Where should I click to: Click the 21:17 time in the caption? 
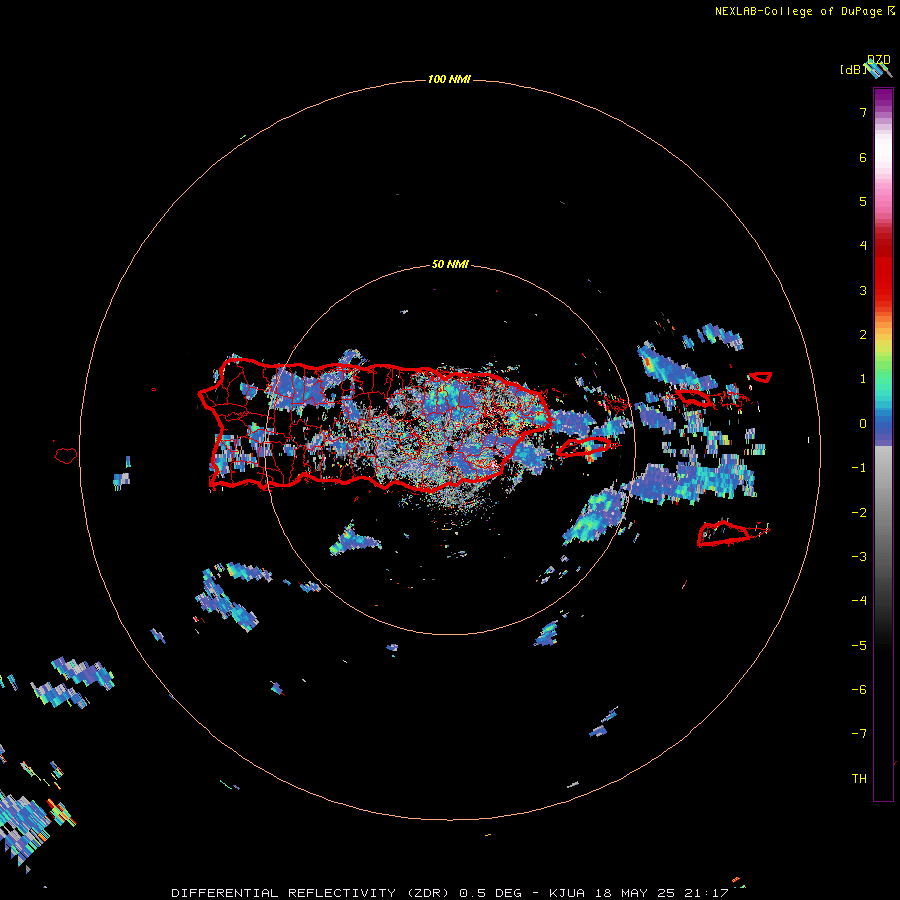707,893
